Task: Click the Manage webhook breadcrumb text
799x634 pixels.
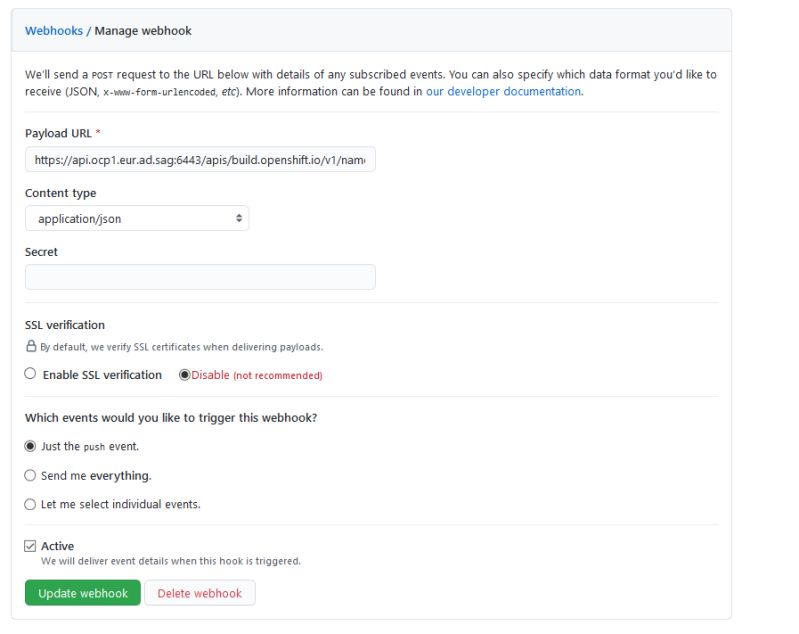Action: click(143, 31)
